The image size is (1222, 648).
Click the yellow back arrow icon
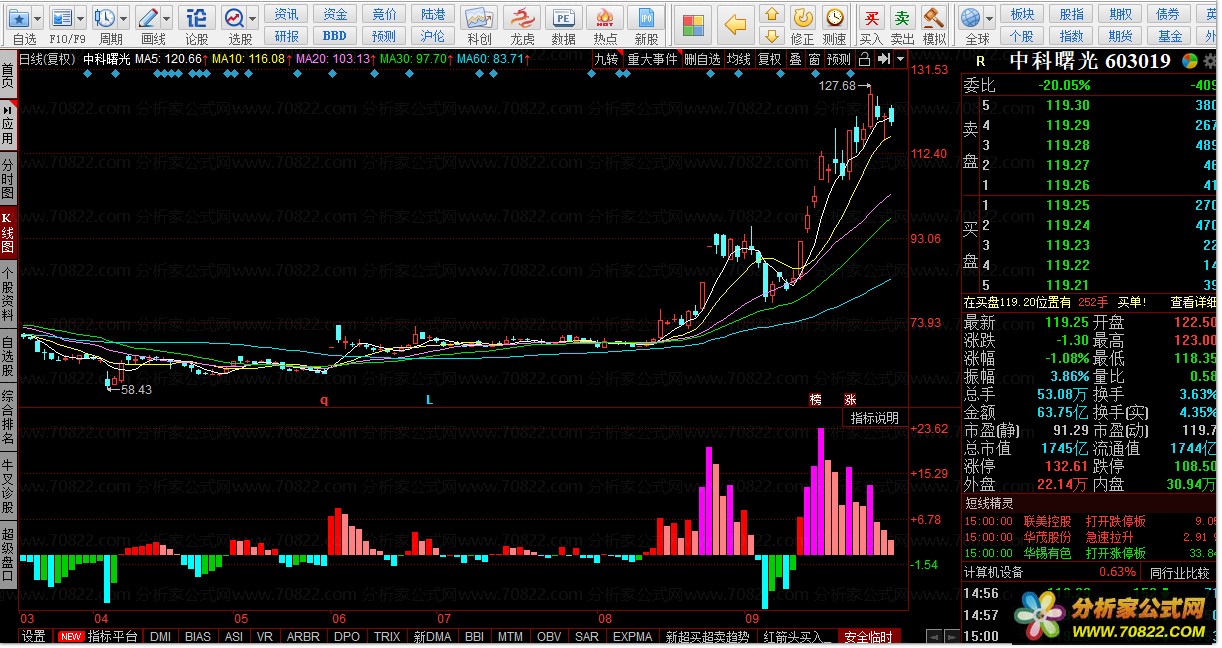(736, 24)
